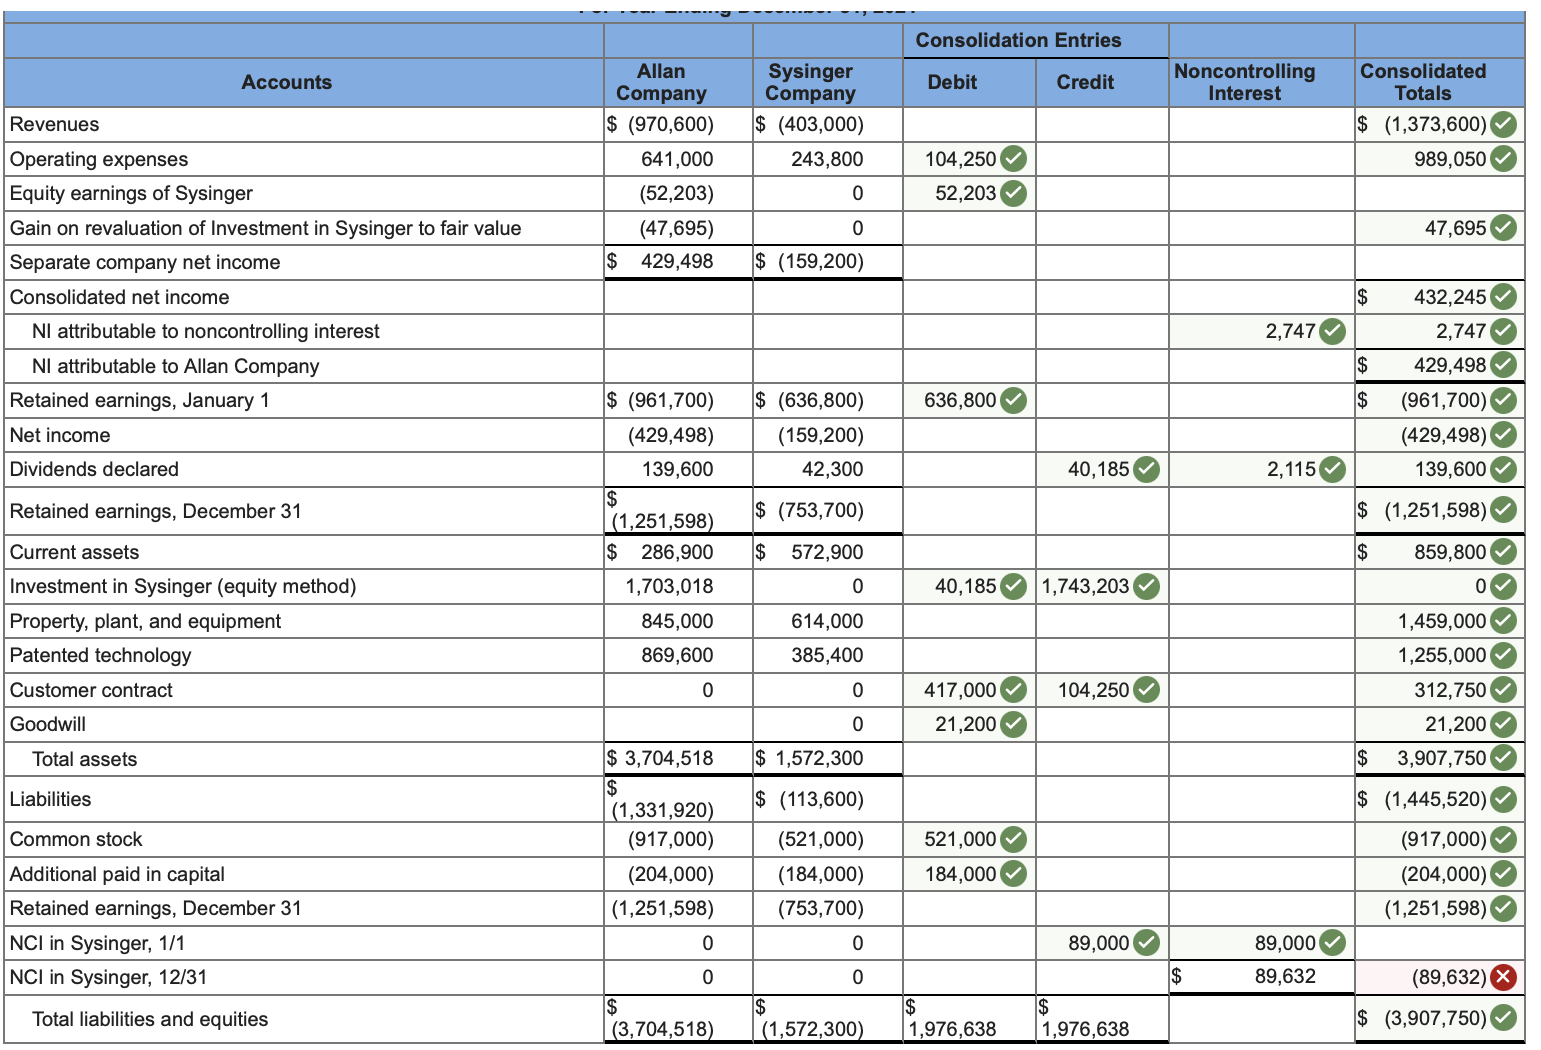Click the Patented technology row label
This screenshot has width=1541, height=1050.
tap(100, 655)
